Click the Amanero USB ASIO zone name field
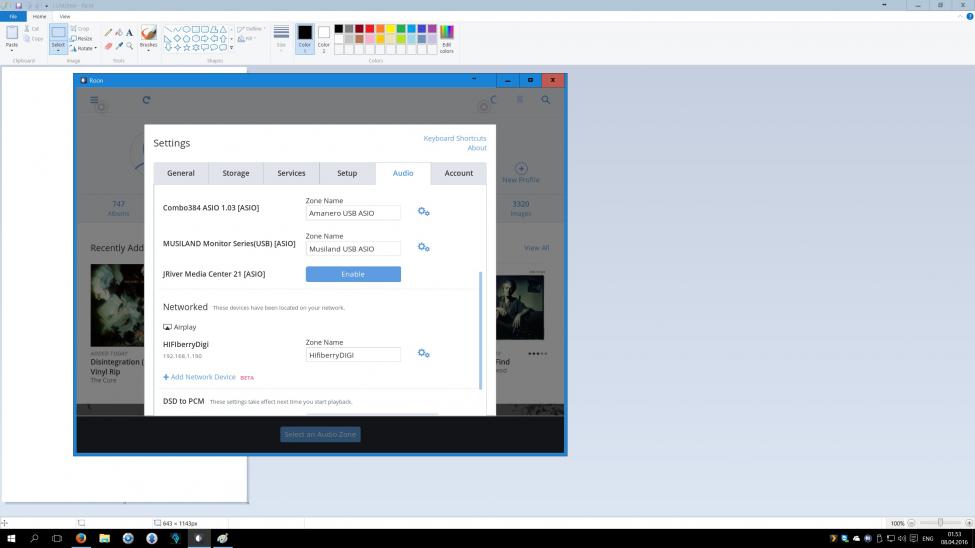 (x=353, y=213)
